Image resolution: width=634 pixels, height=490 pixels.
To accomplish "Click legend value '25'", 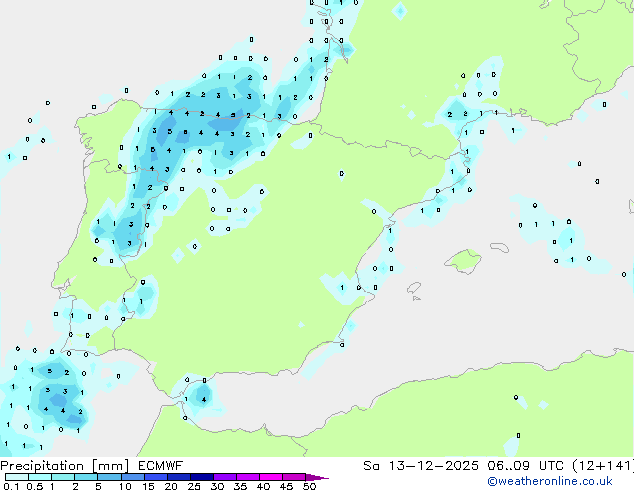I will click(x=194, y=486).
